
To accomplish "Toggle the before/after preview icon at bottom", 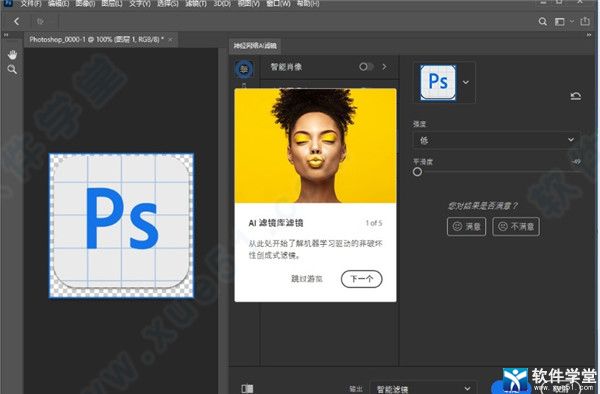I will coord(247,388).
